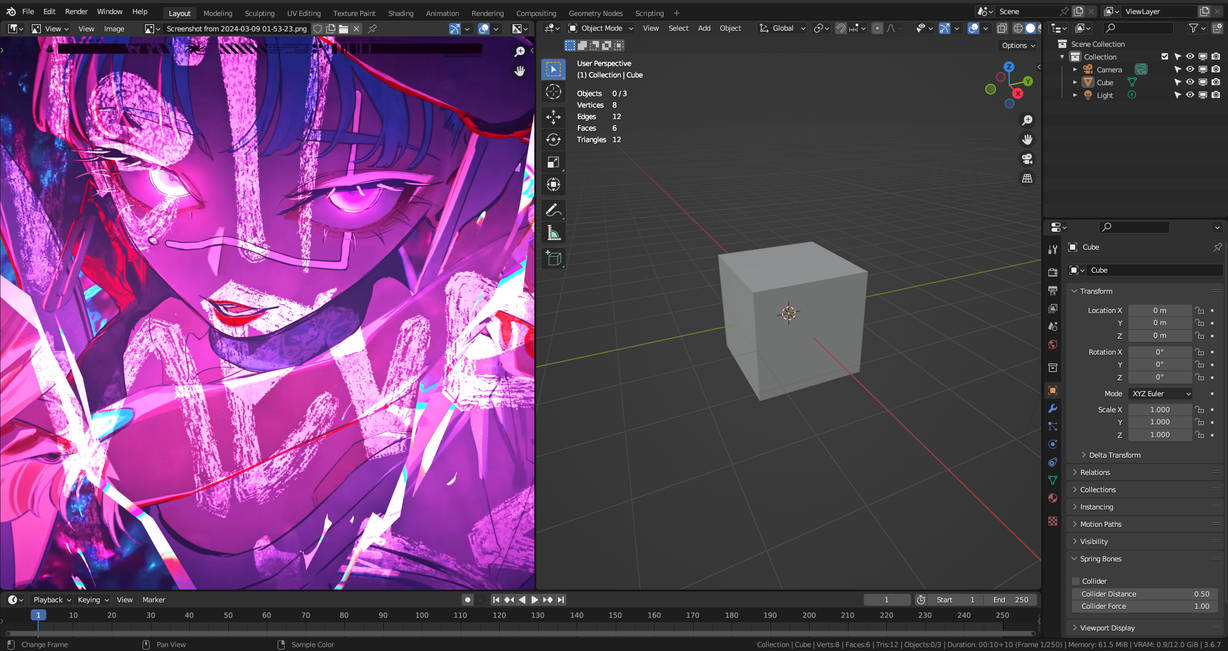Click the image editor pan hand icon
Image resolution: width=1228 pixels, height=651 pixels.
[520, 71]
